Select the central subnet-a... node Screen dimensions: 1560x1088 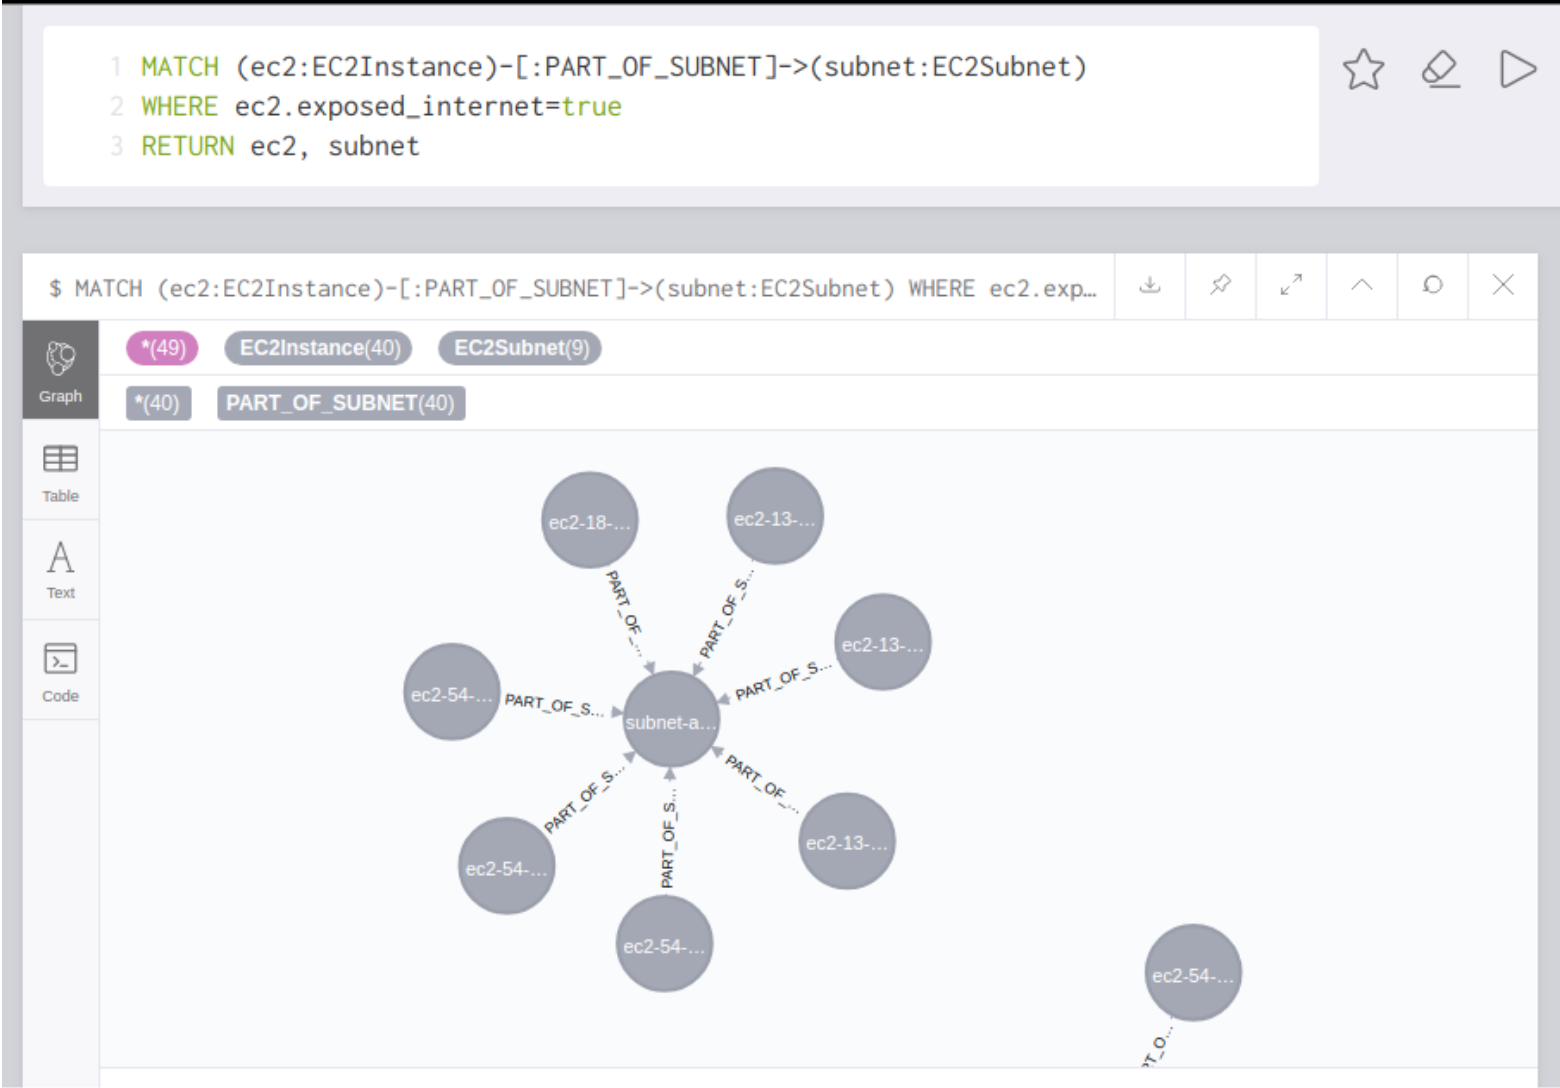pos(670,720)
